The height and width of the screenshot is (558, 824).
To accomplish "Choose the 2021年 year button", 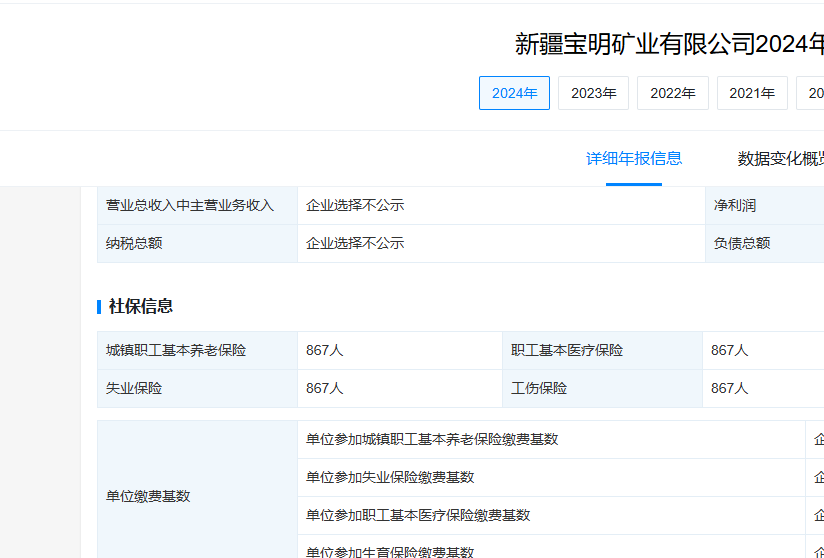I will coord(752,93).
